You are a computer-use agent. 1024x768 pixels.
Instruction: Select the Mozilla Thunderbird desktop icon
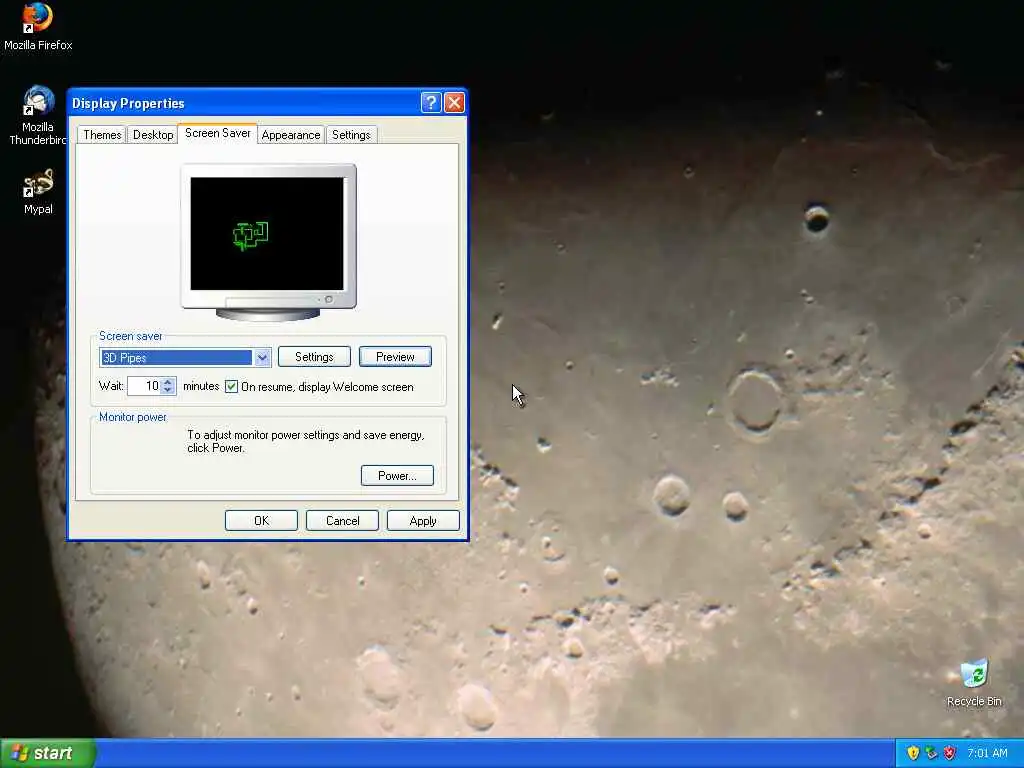pyautogui.click(x=37, y=116)
